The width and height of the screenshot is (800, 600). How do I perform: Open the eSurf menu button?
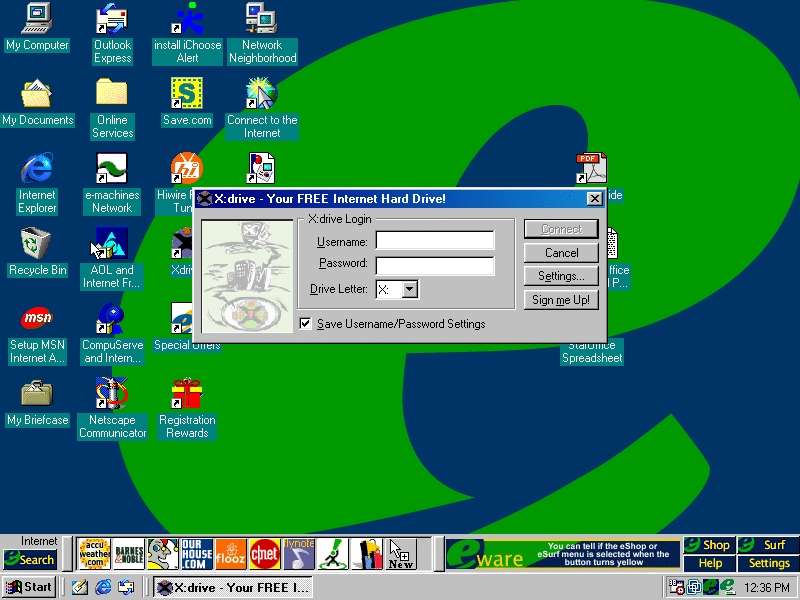(x=768, y=545)
